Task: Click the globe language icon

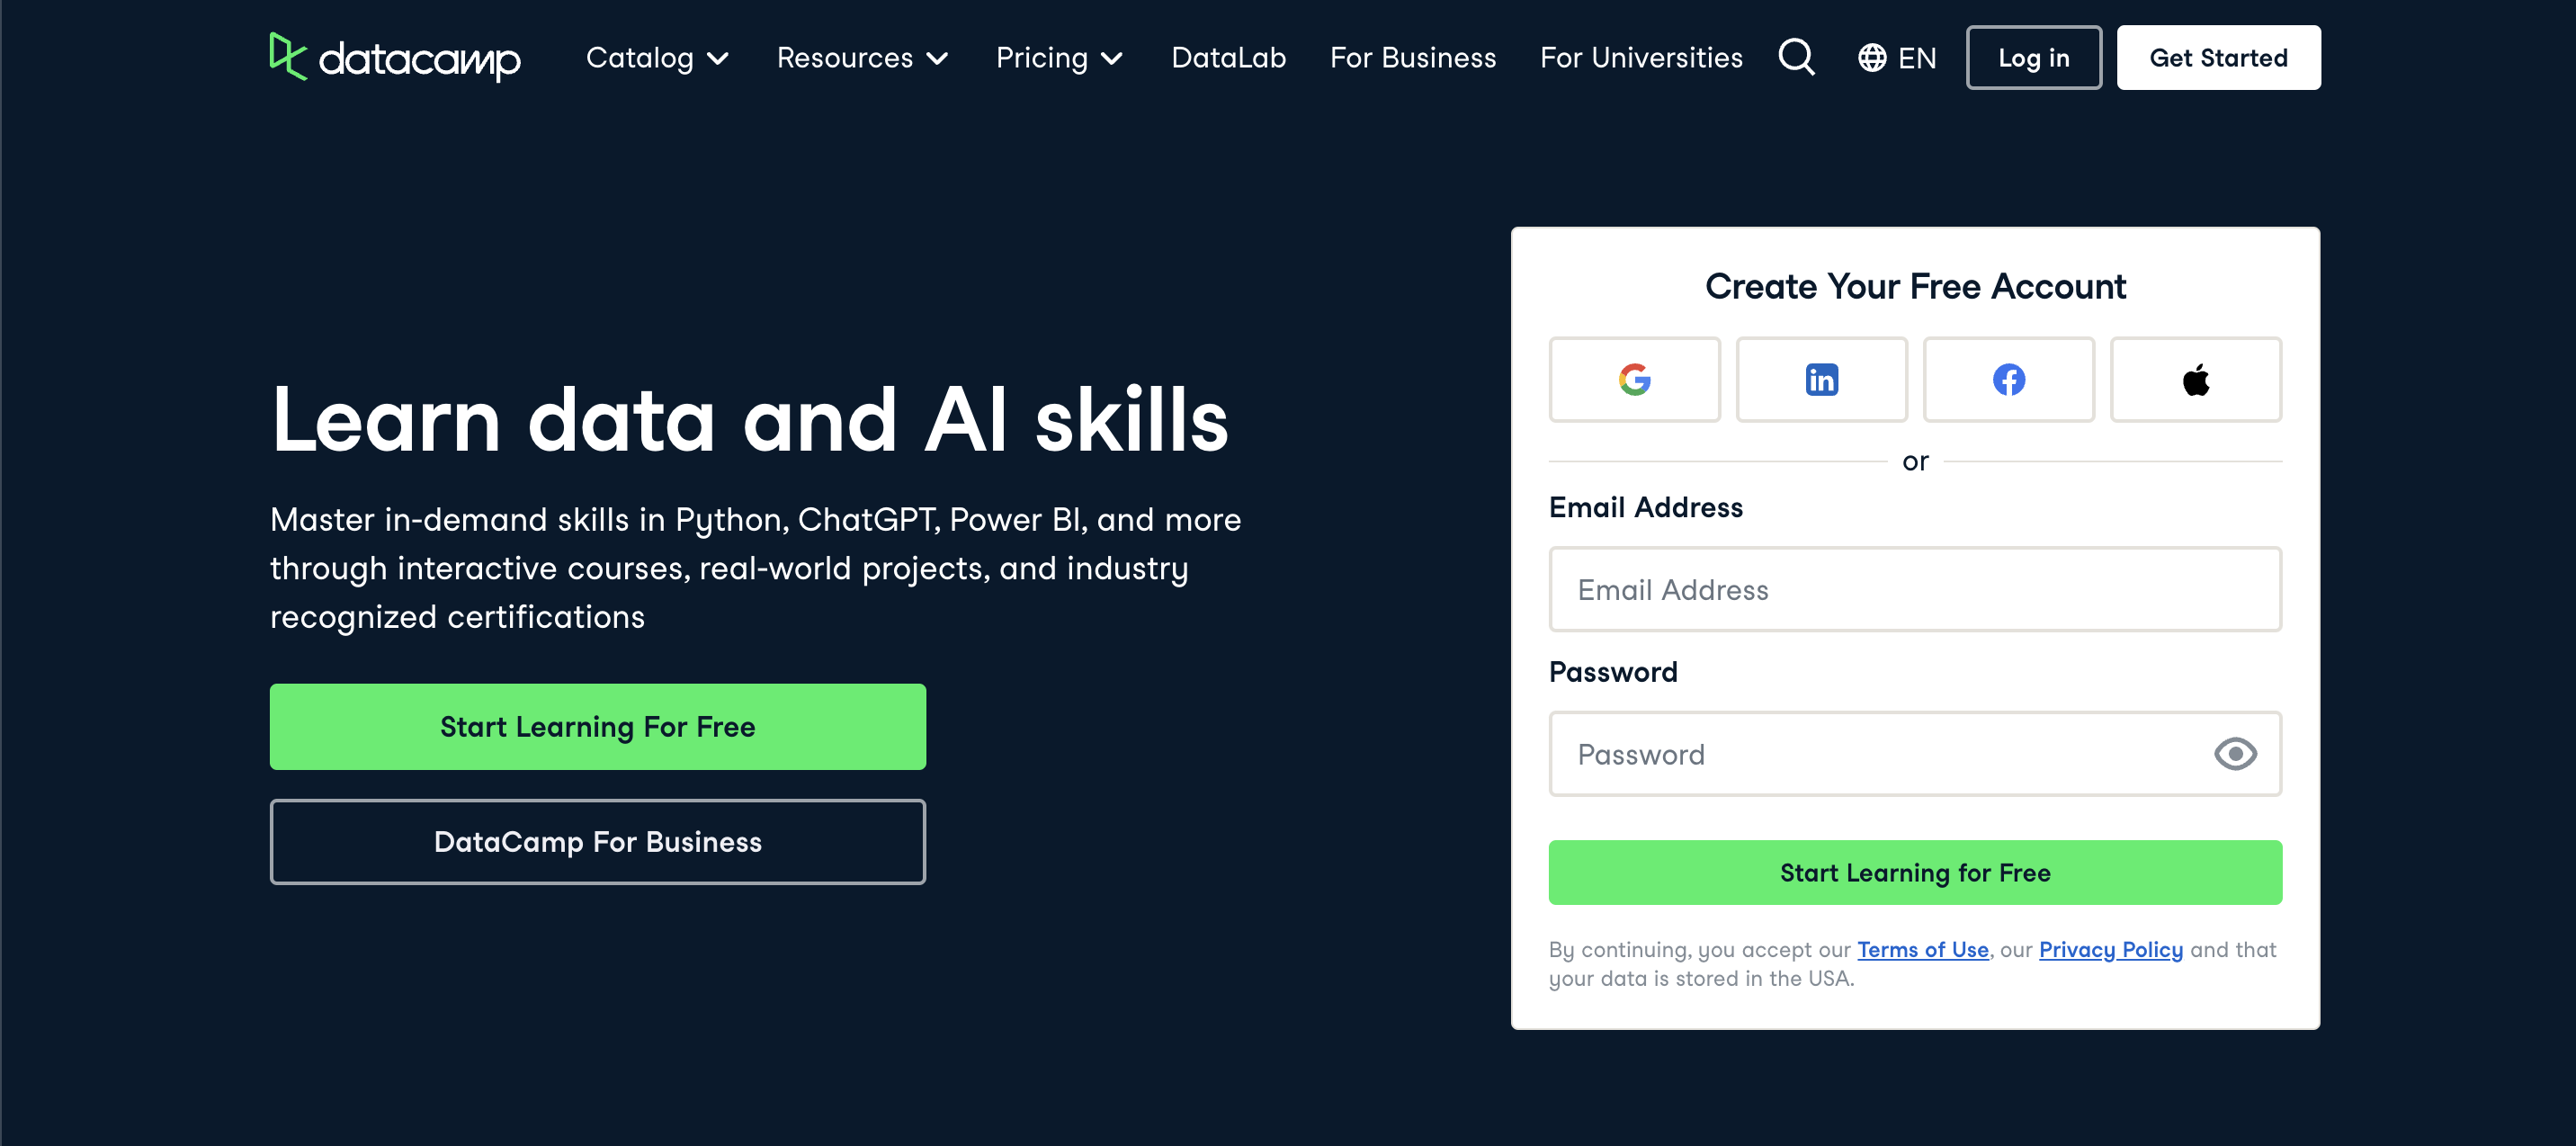Action: pyautogui.click(x=1872, y=58)
